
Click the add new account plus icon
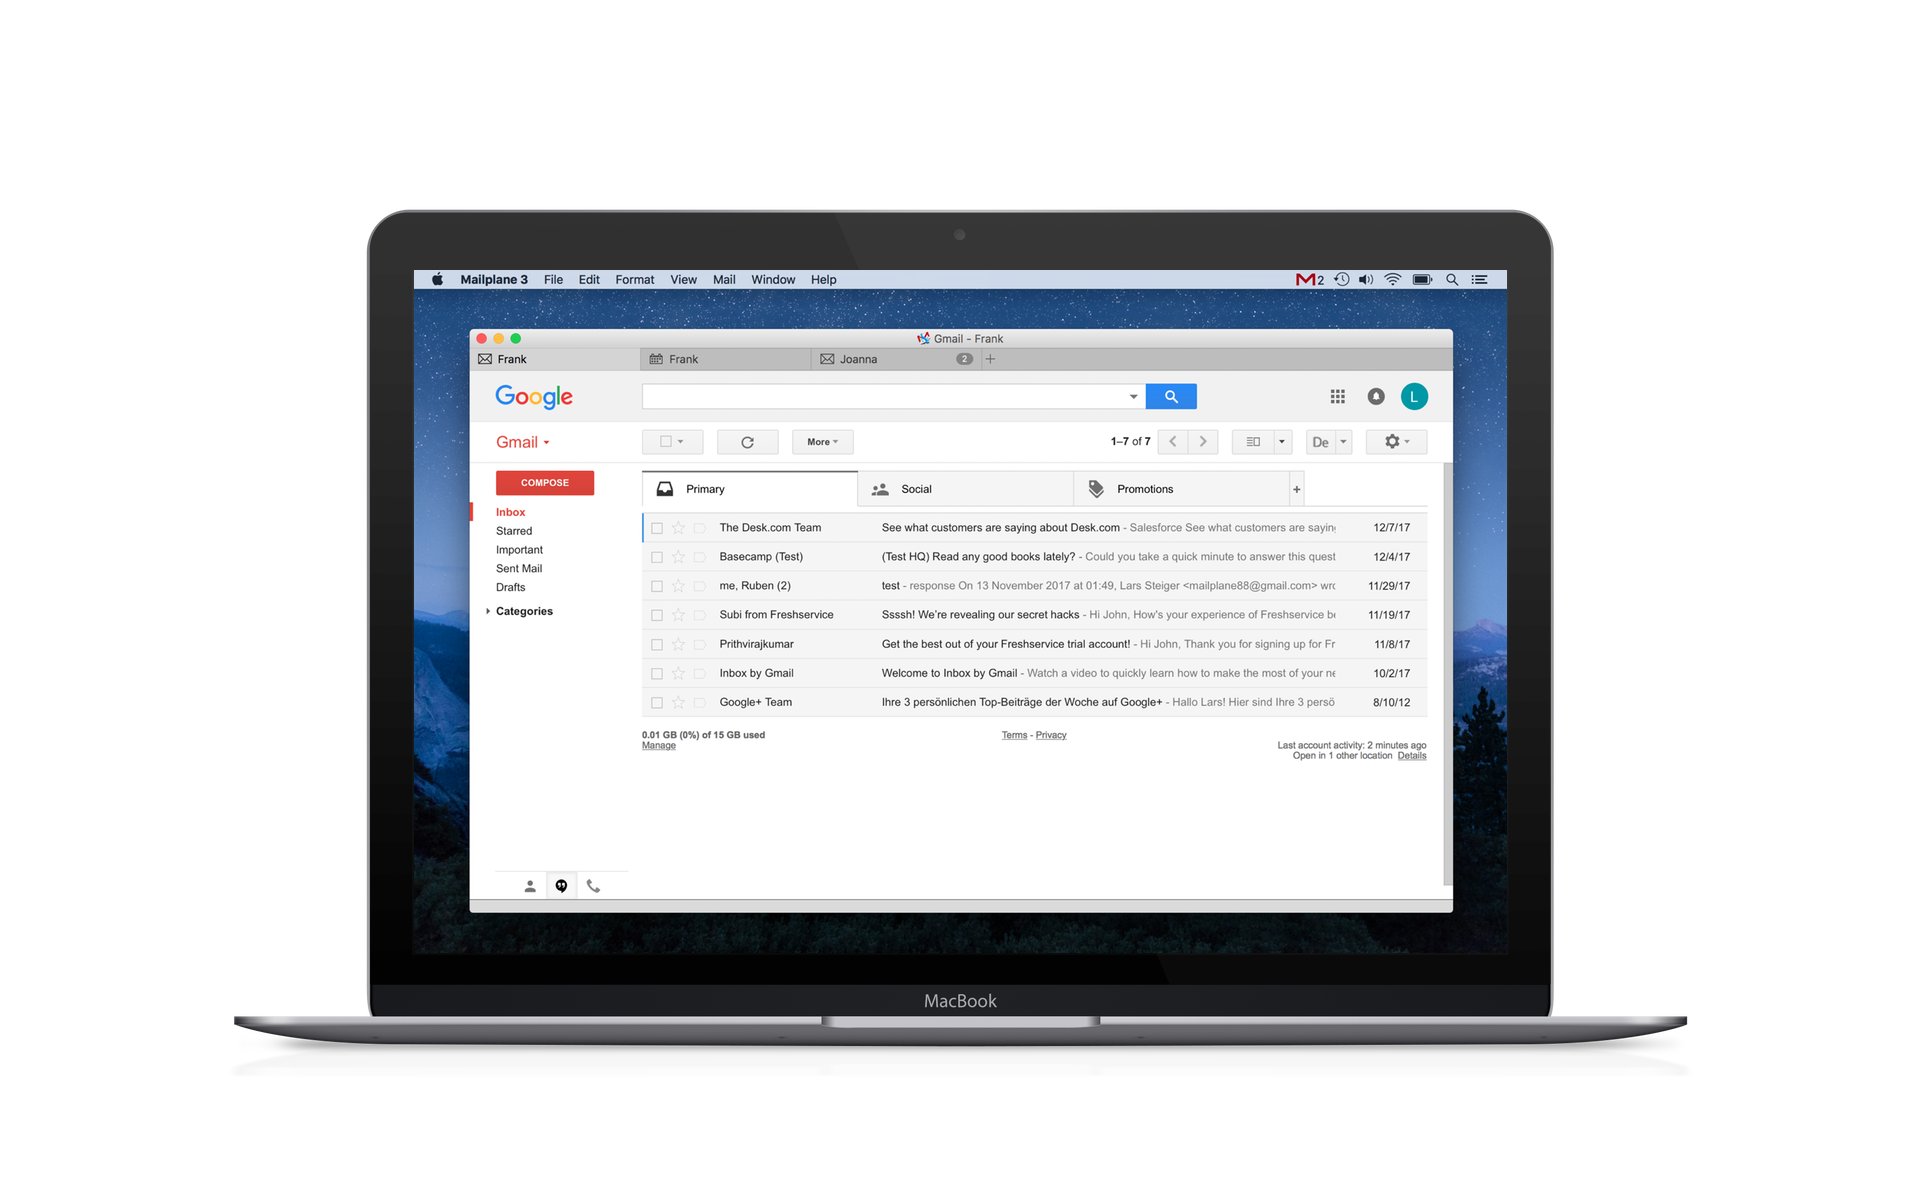pos(990,357)
